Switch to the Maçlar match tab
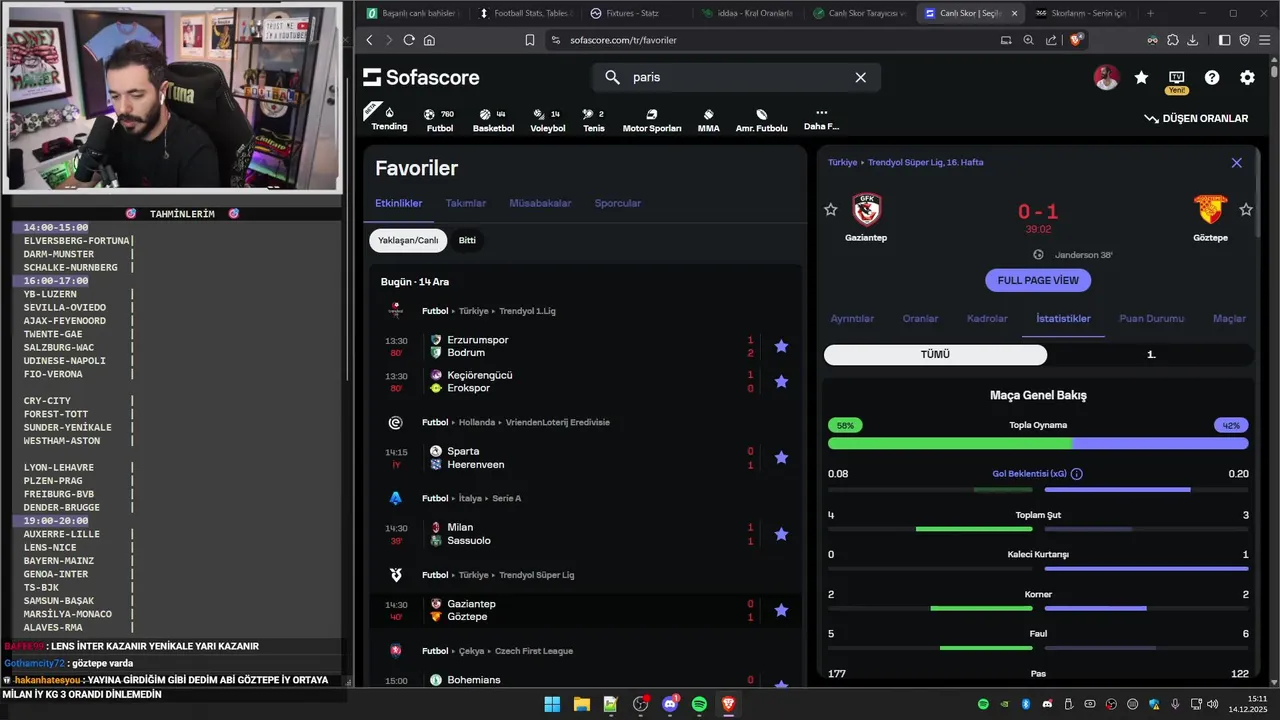Viewport: 1280px width, 720px height. 1229,319
